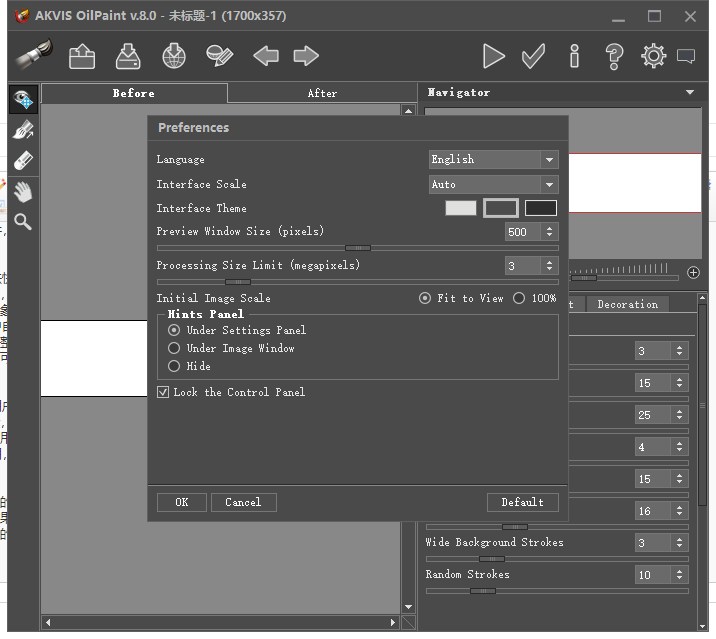
Task: Open the Language dropdown
Action: click(493, 159)
